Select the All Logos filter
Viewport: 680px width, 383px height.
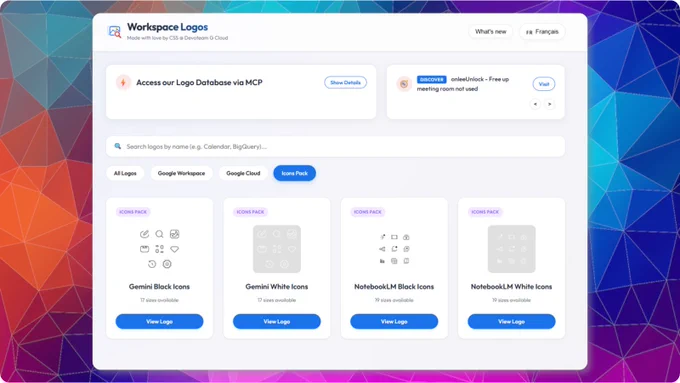click(125, 173)
